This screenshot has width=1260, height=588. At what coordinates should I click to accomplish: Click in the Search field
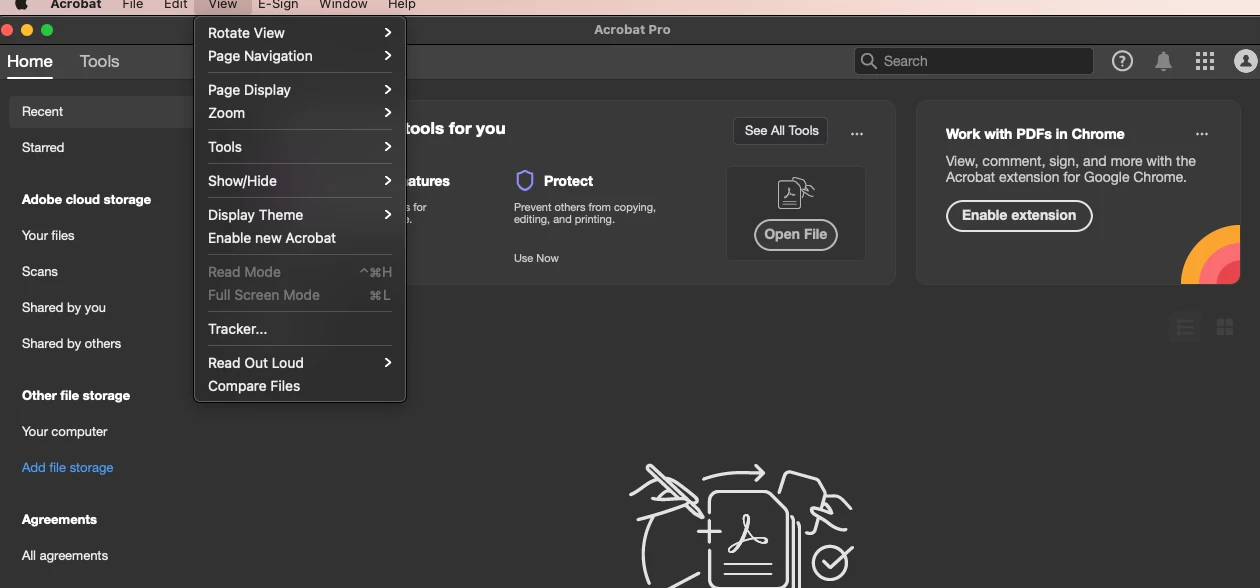click(x=973, y=61)
